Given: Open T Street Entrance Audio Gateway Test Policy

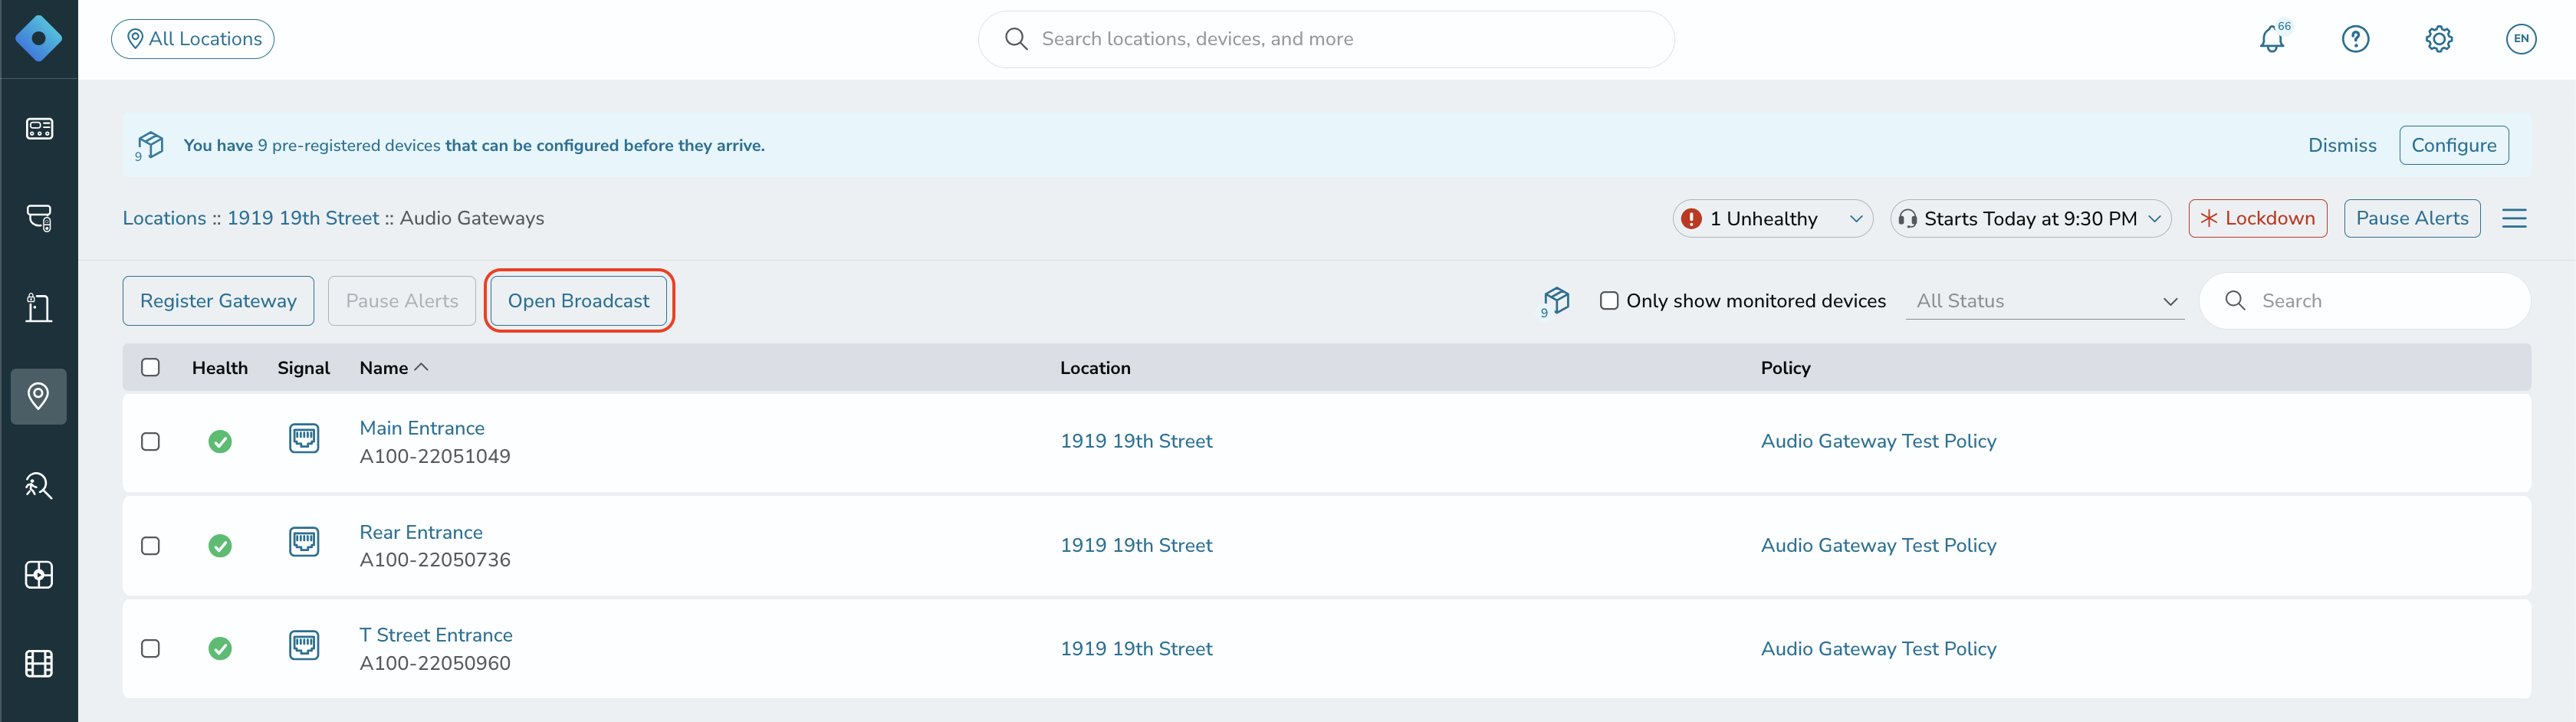Looking at the screenshot, I should [x=1878, y=648].
